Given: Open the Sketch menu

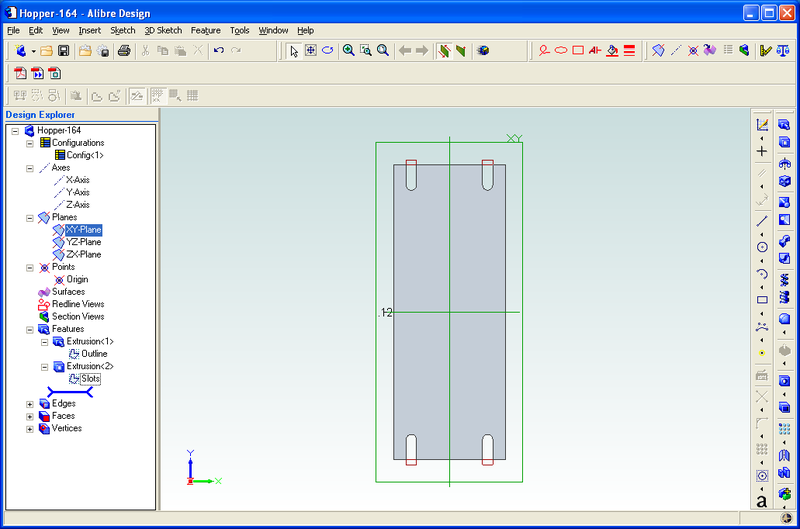Looking at the screenshot, I should pos(123,30).
